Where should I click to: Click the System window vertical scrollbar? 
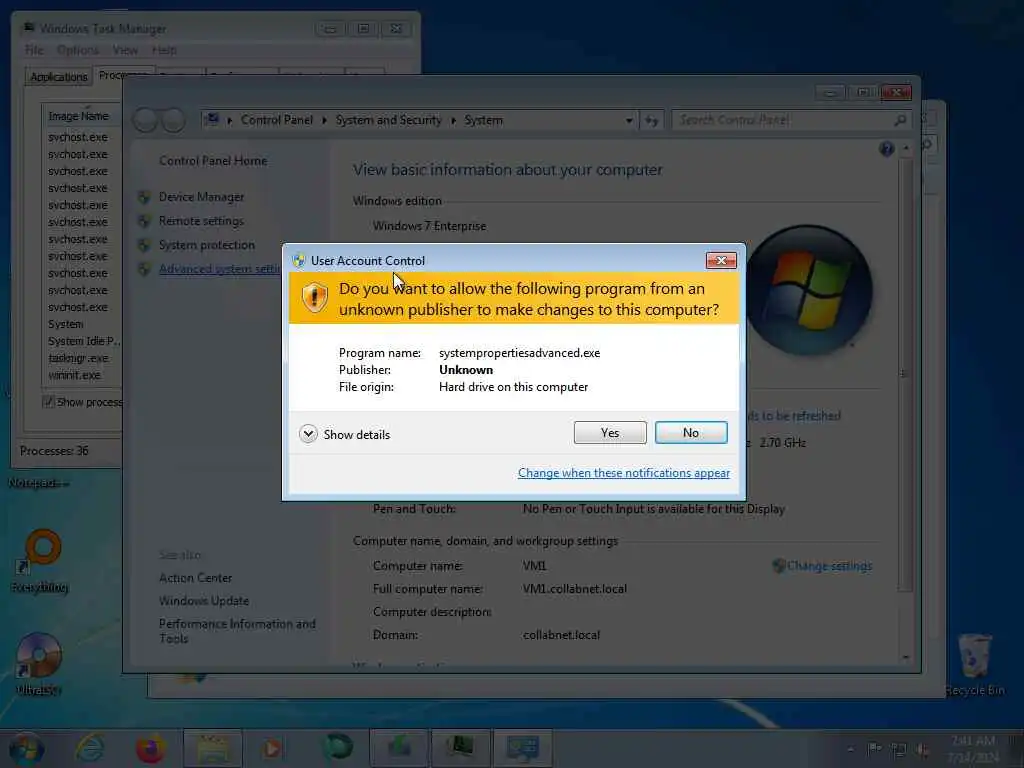[x=905, y=375]
